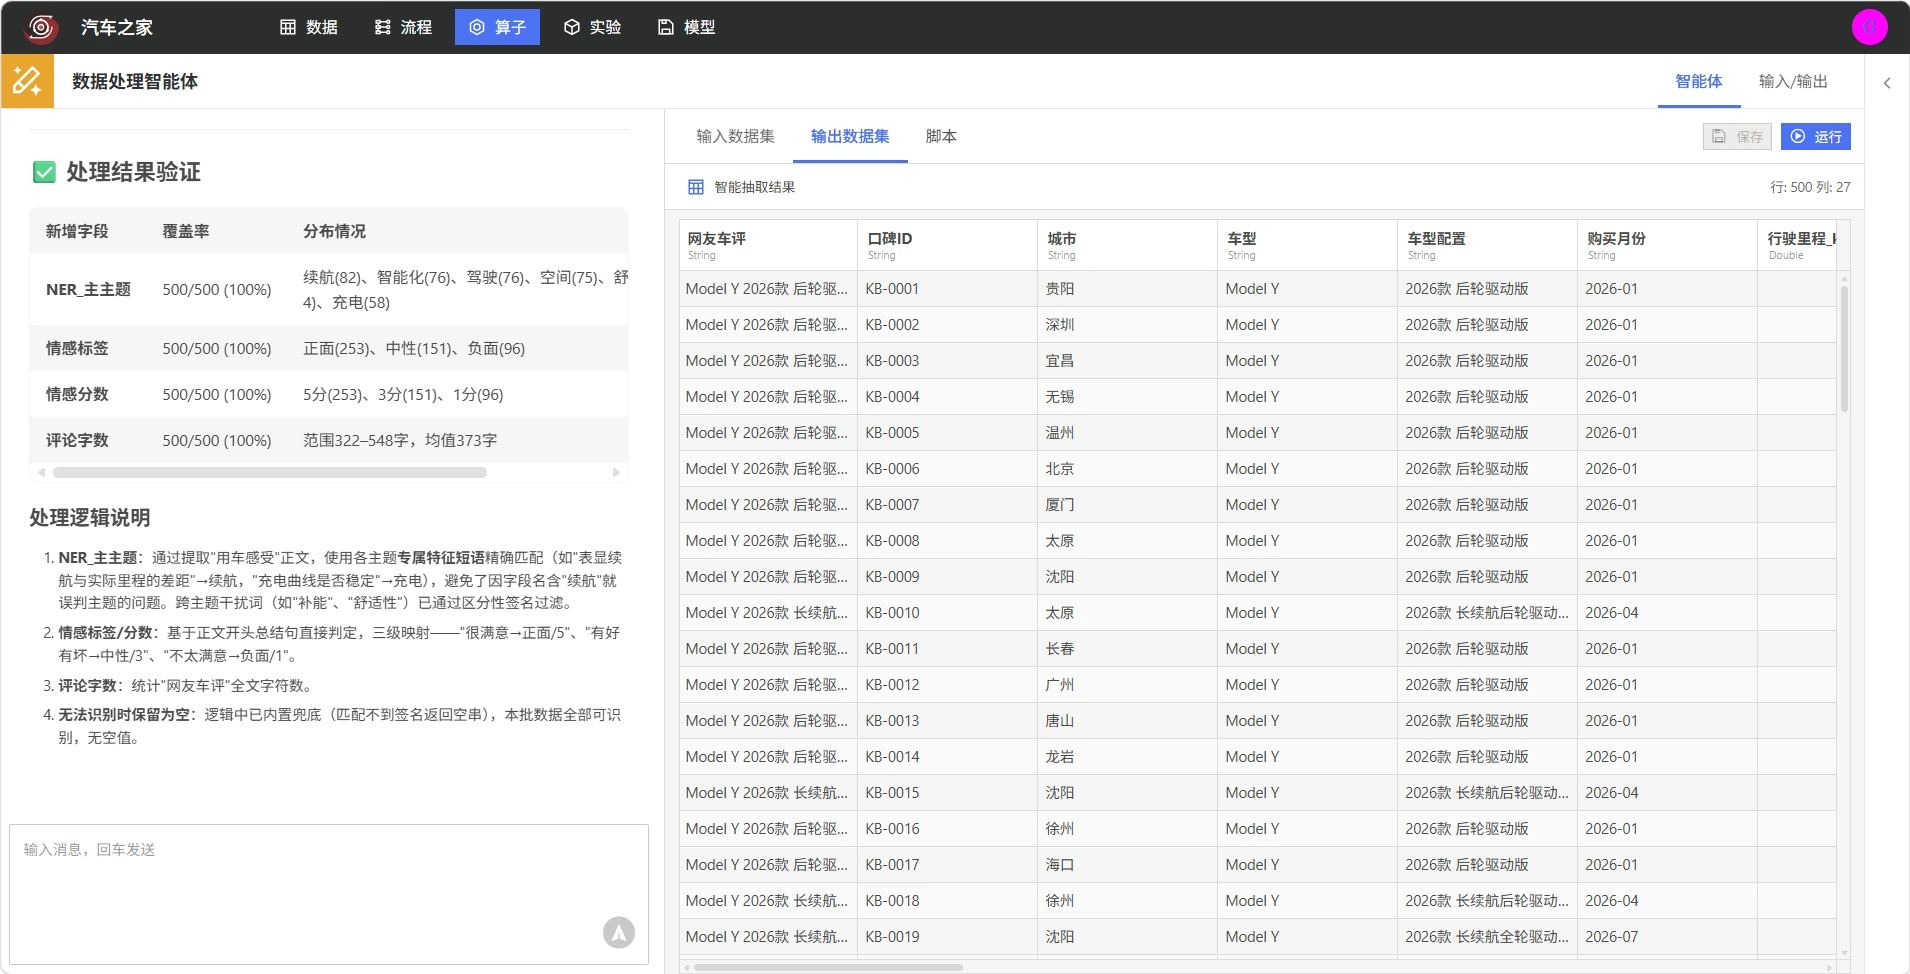Click the 保存 button
The image size is (1910, 974).
pyautogui.click(x=1737, y=136)
